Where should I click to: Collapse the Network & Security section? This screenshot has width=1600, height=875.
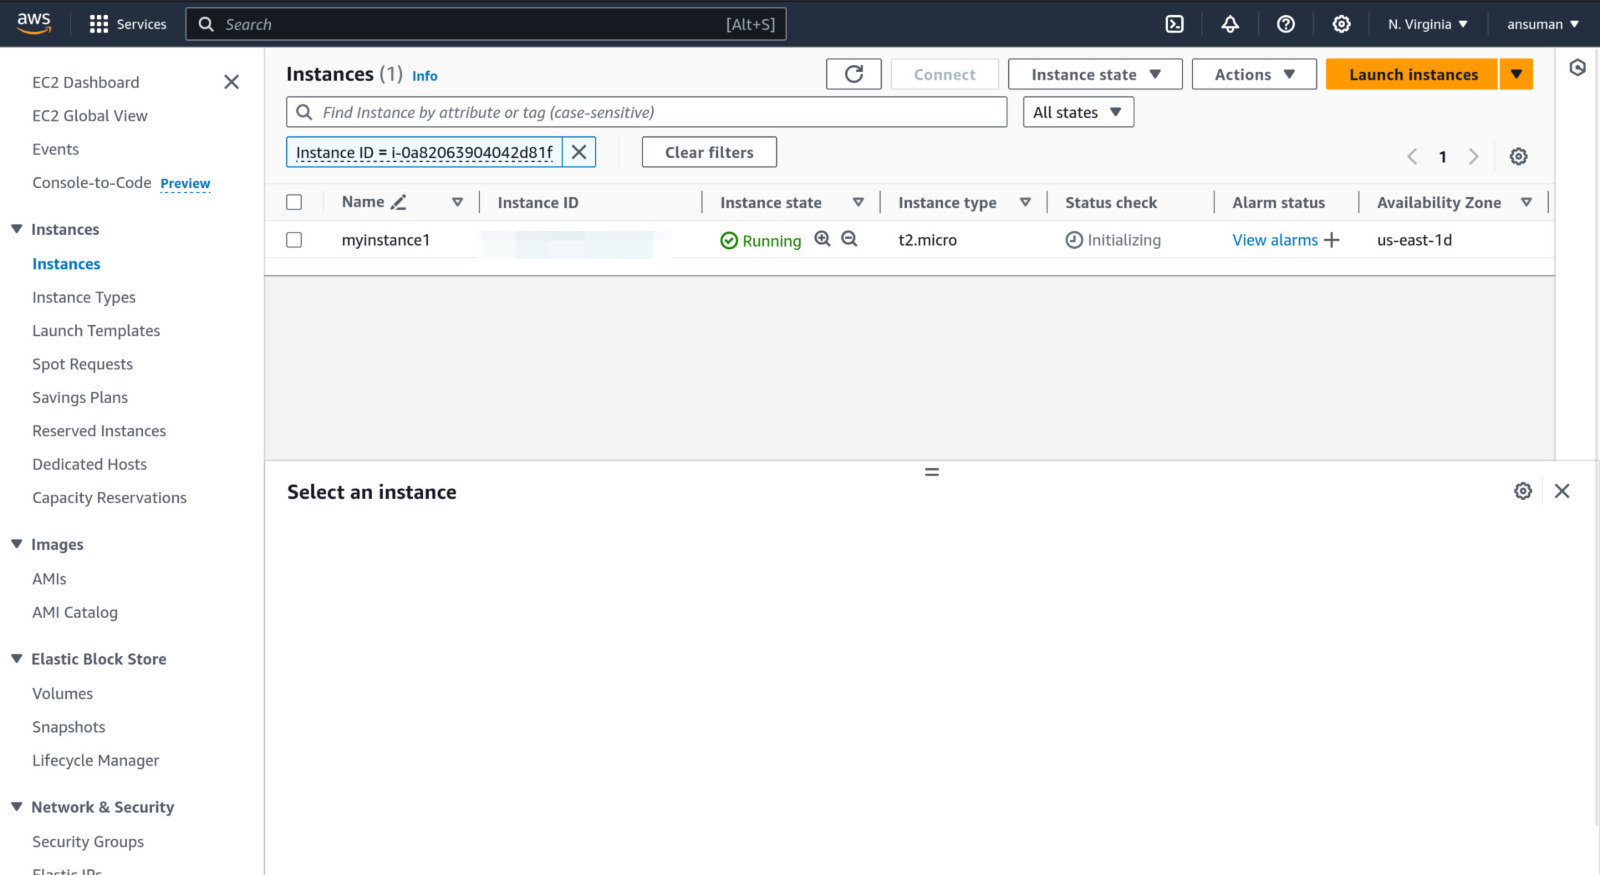[17, 806]
